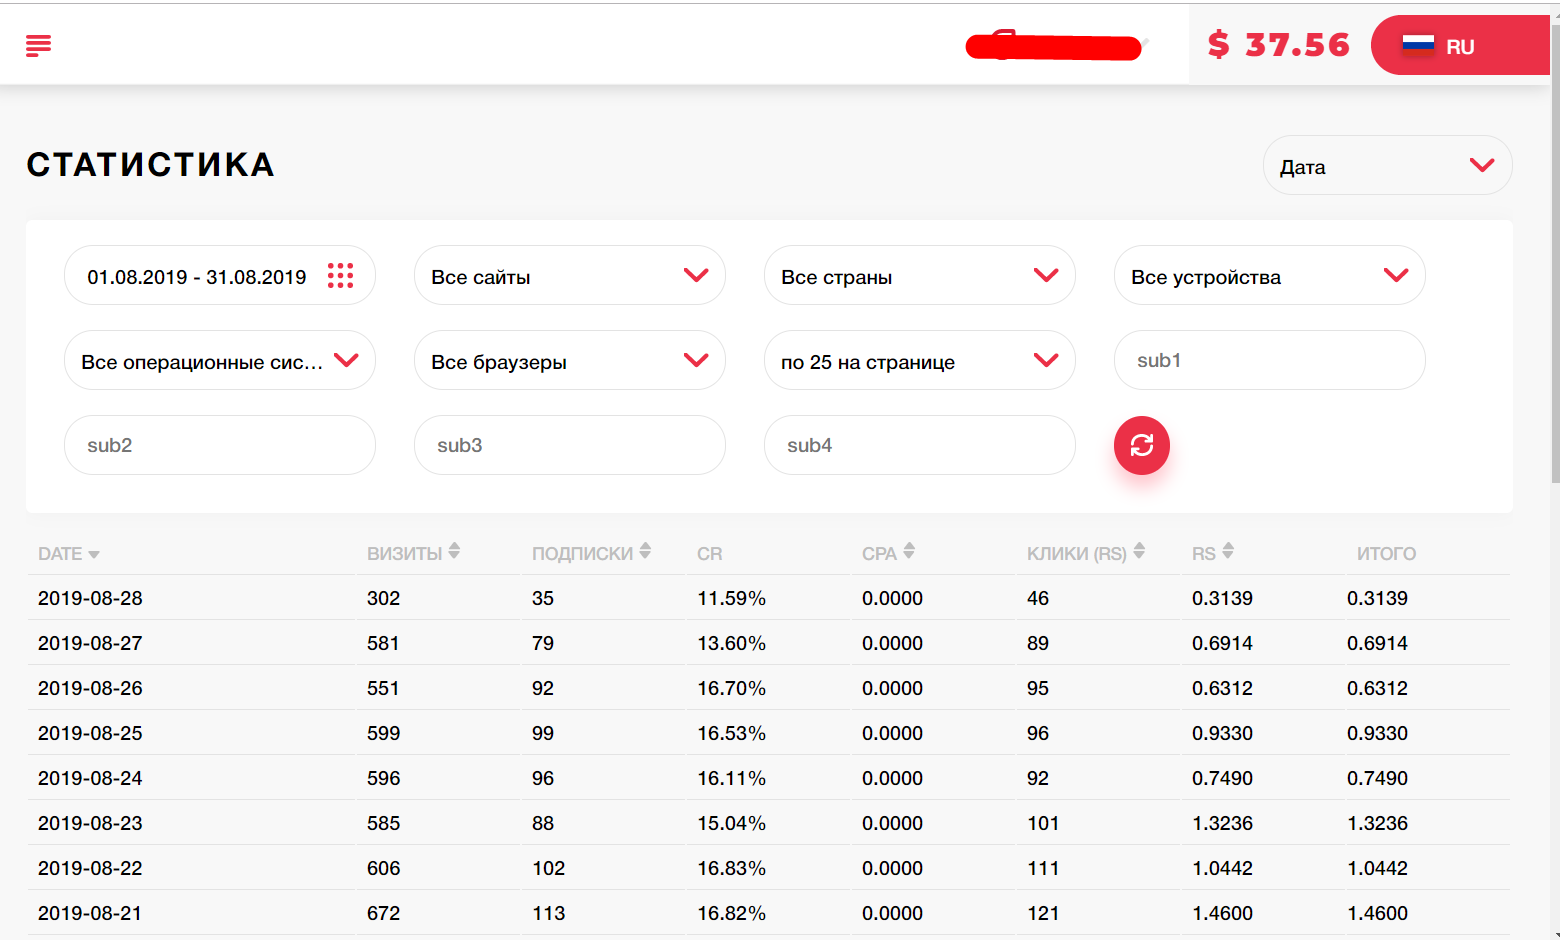The width and height of the screenshot is (1560, 940).
Task: Switch language with the RU button
Action: point(1458,46)
